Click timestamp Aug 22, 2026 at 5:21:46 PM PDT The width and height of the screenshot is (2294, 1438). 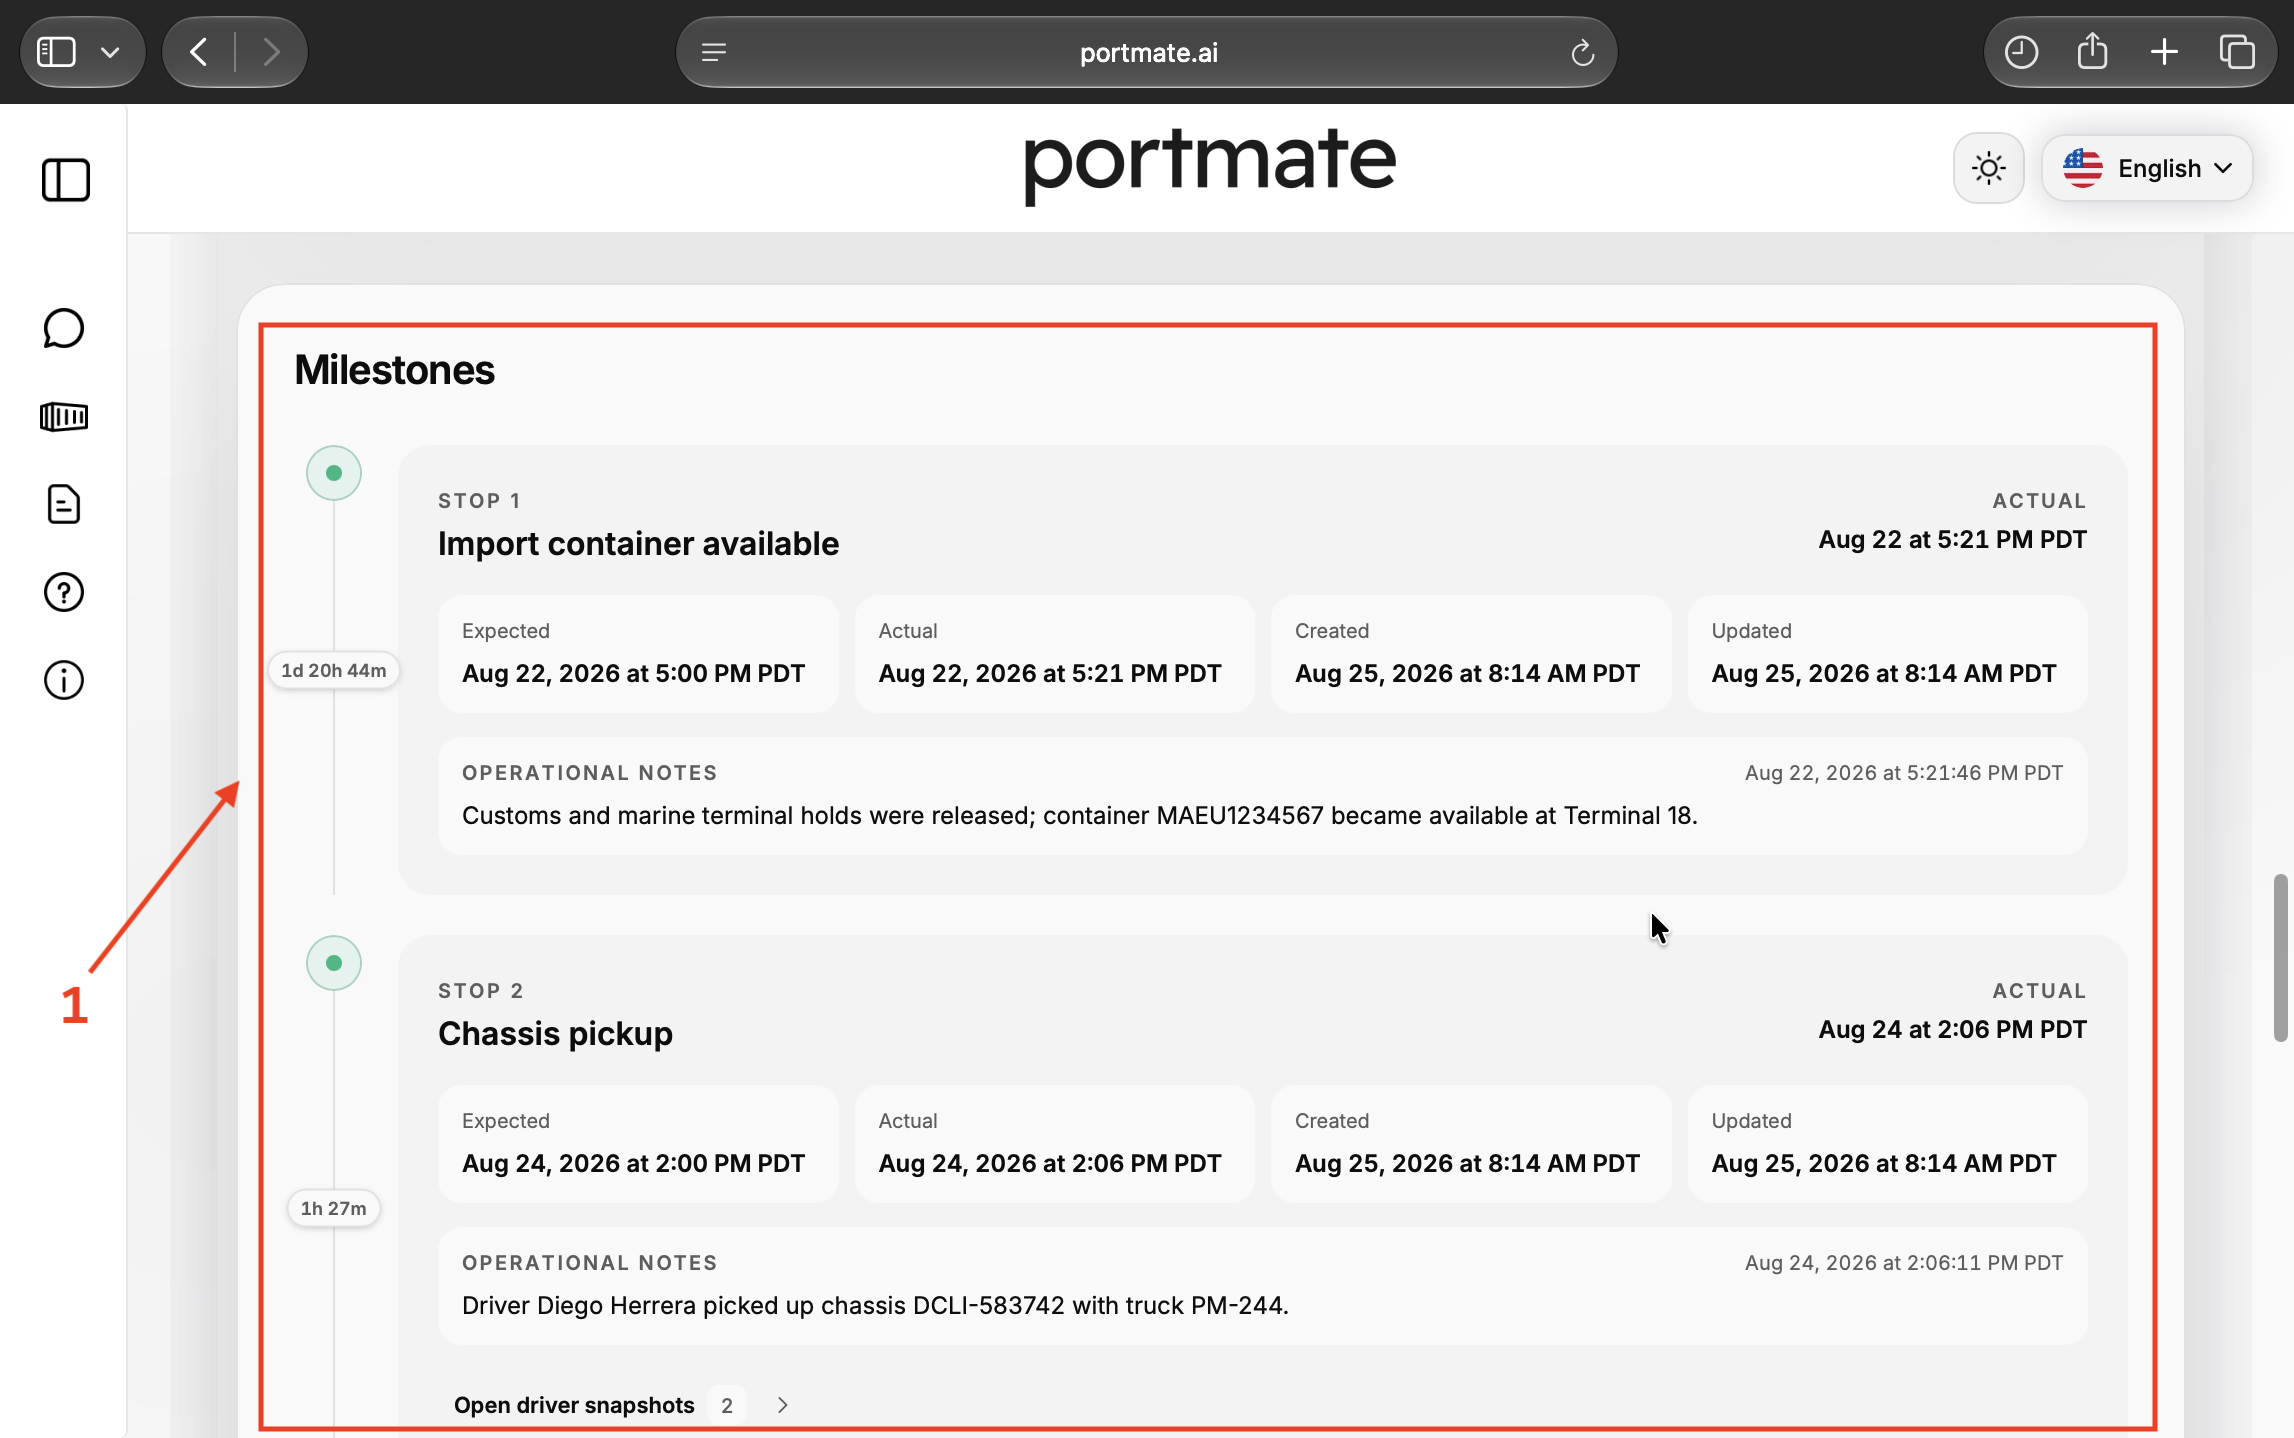(x=1904, y=773)
